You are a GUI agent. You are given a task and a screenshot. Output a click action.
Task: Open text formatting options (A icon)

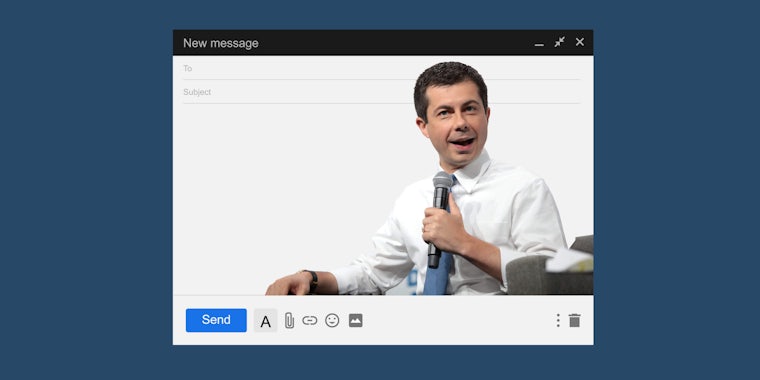pos(266,321)
